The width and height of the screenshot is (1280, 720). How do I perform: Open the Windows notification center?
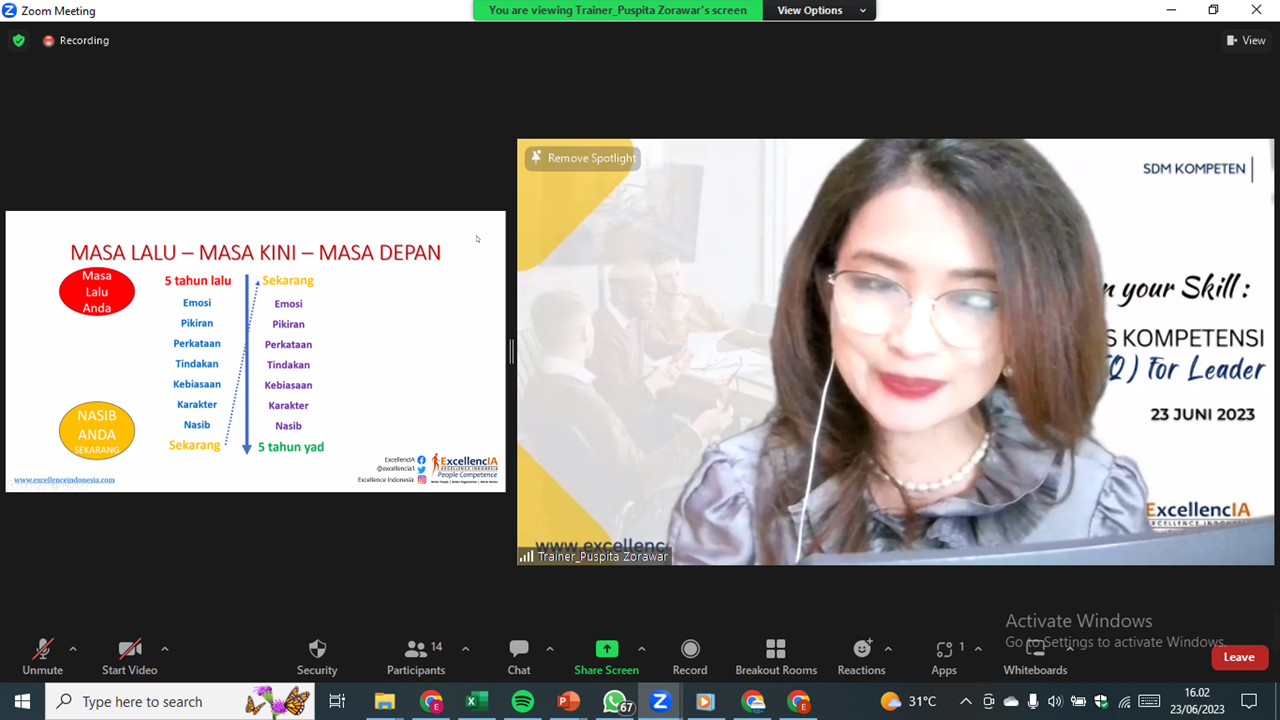point(1248,701)
